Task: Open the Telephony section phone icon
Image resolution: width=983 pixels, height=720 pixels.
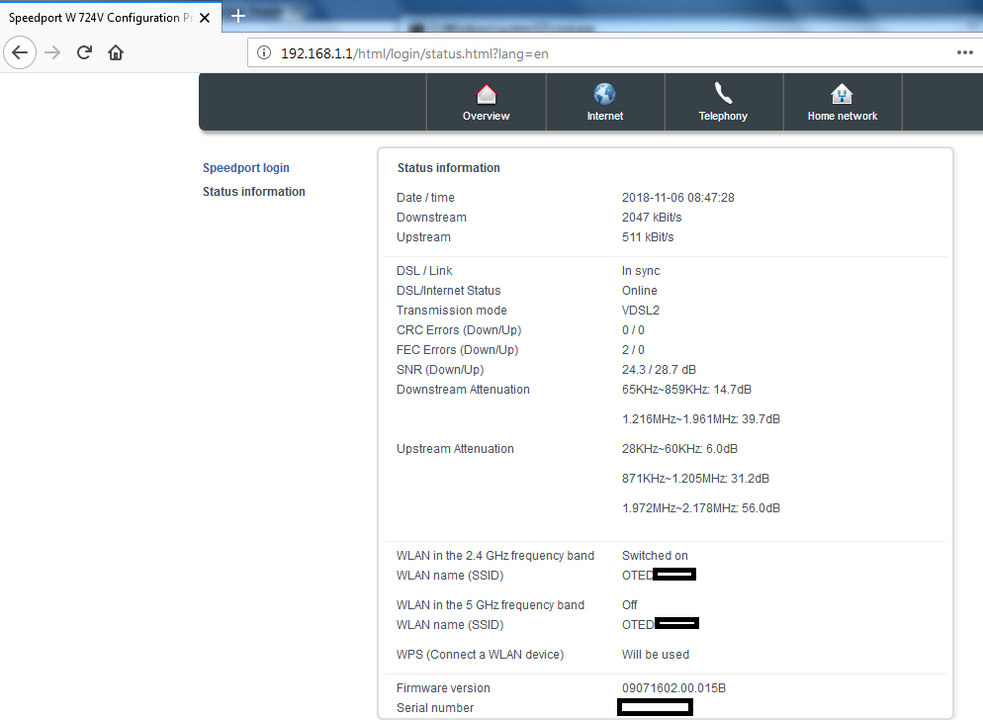Action: pos(723,93)
